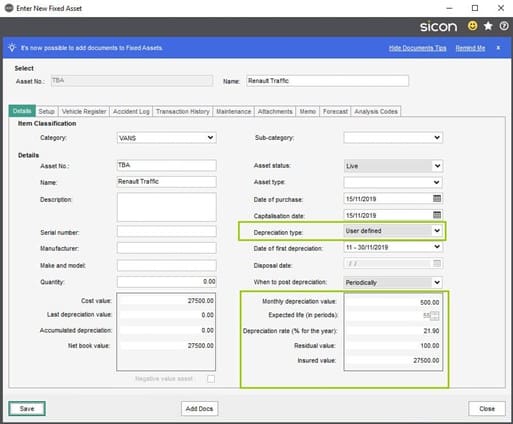Image resolution: width=513 pixels, height=424 pixels.
Task: Click the Monthly depreciation value field
Action: tap(393, 302)
